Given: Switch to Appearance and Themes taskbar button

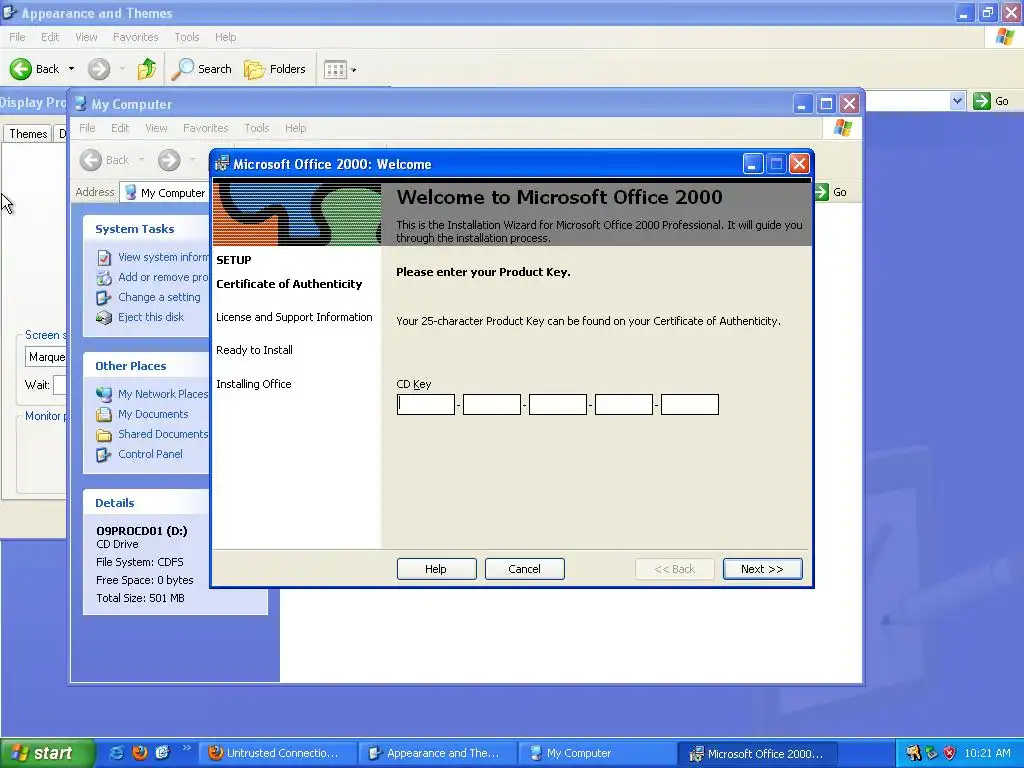Looking at the screenshot, I should point(439,753).
